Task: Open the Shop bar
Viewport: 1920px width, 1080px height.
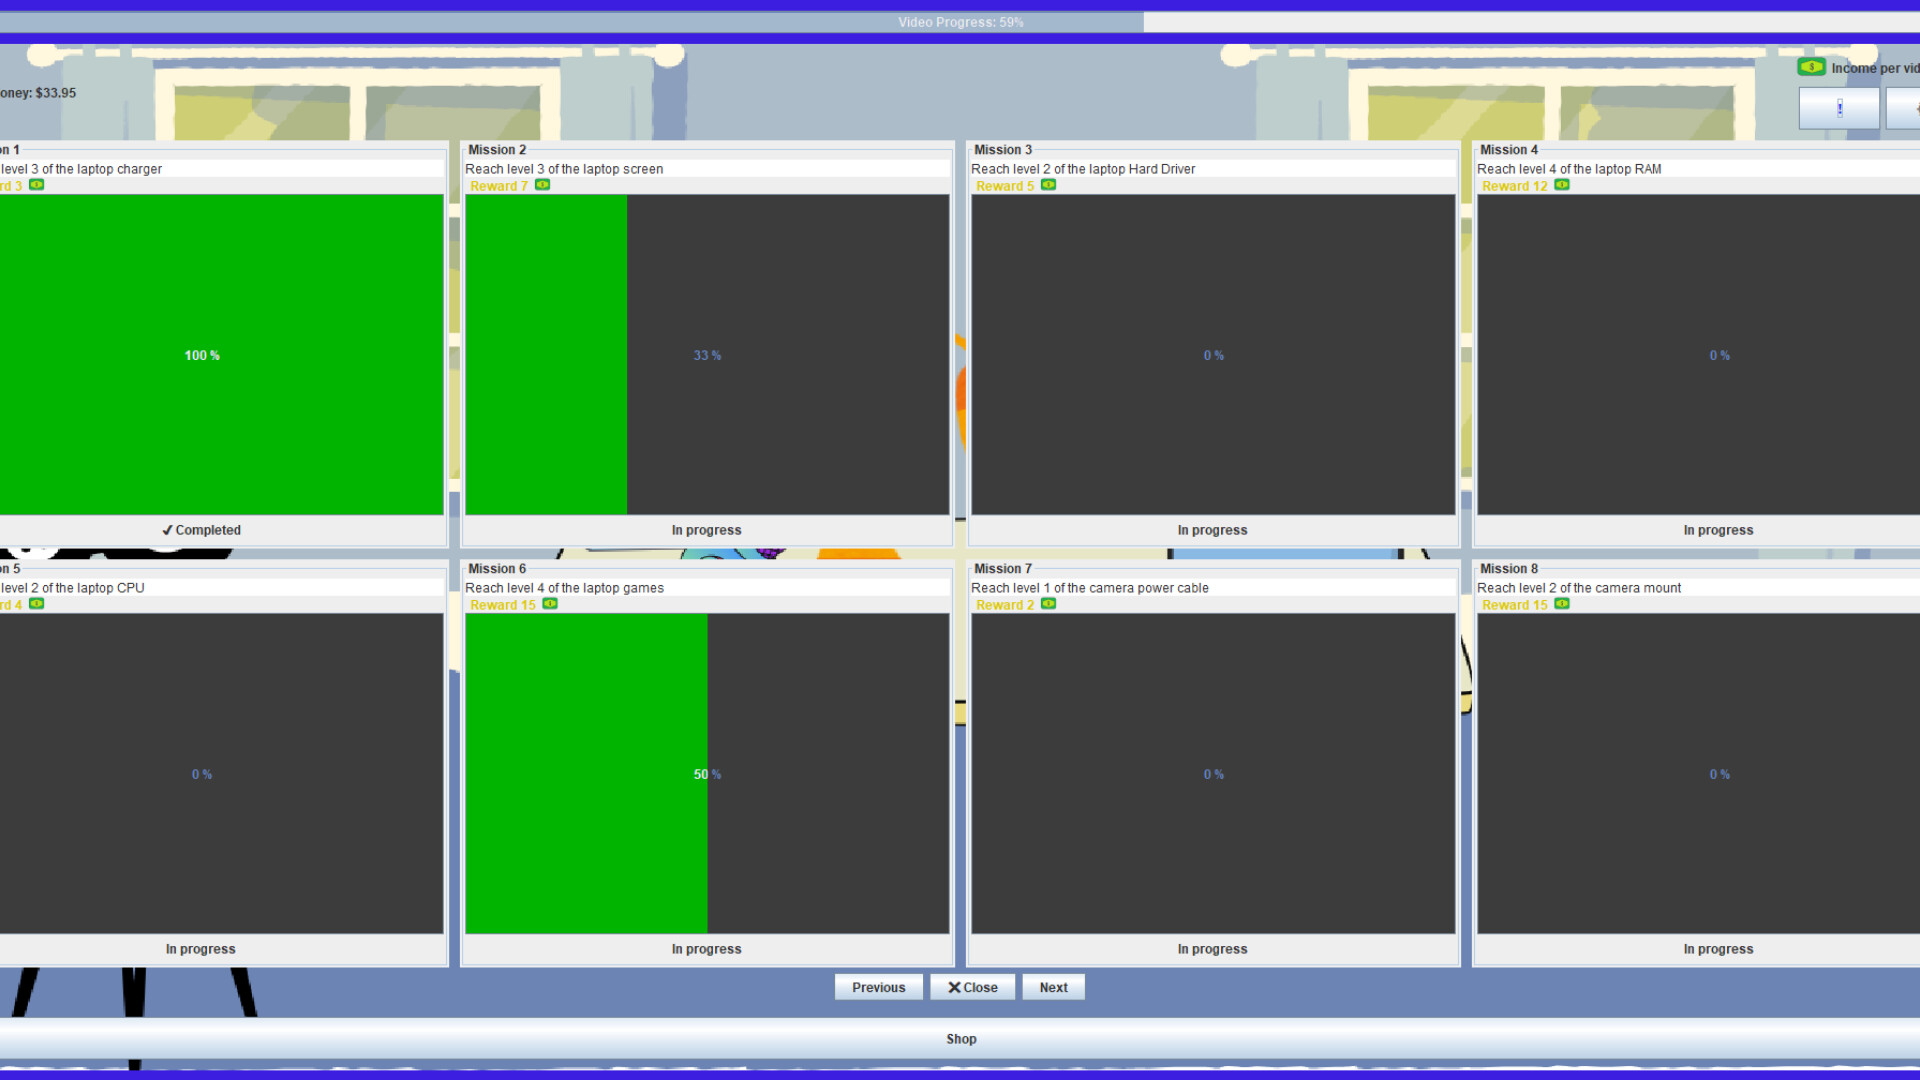Action: click(960, 1039)
